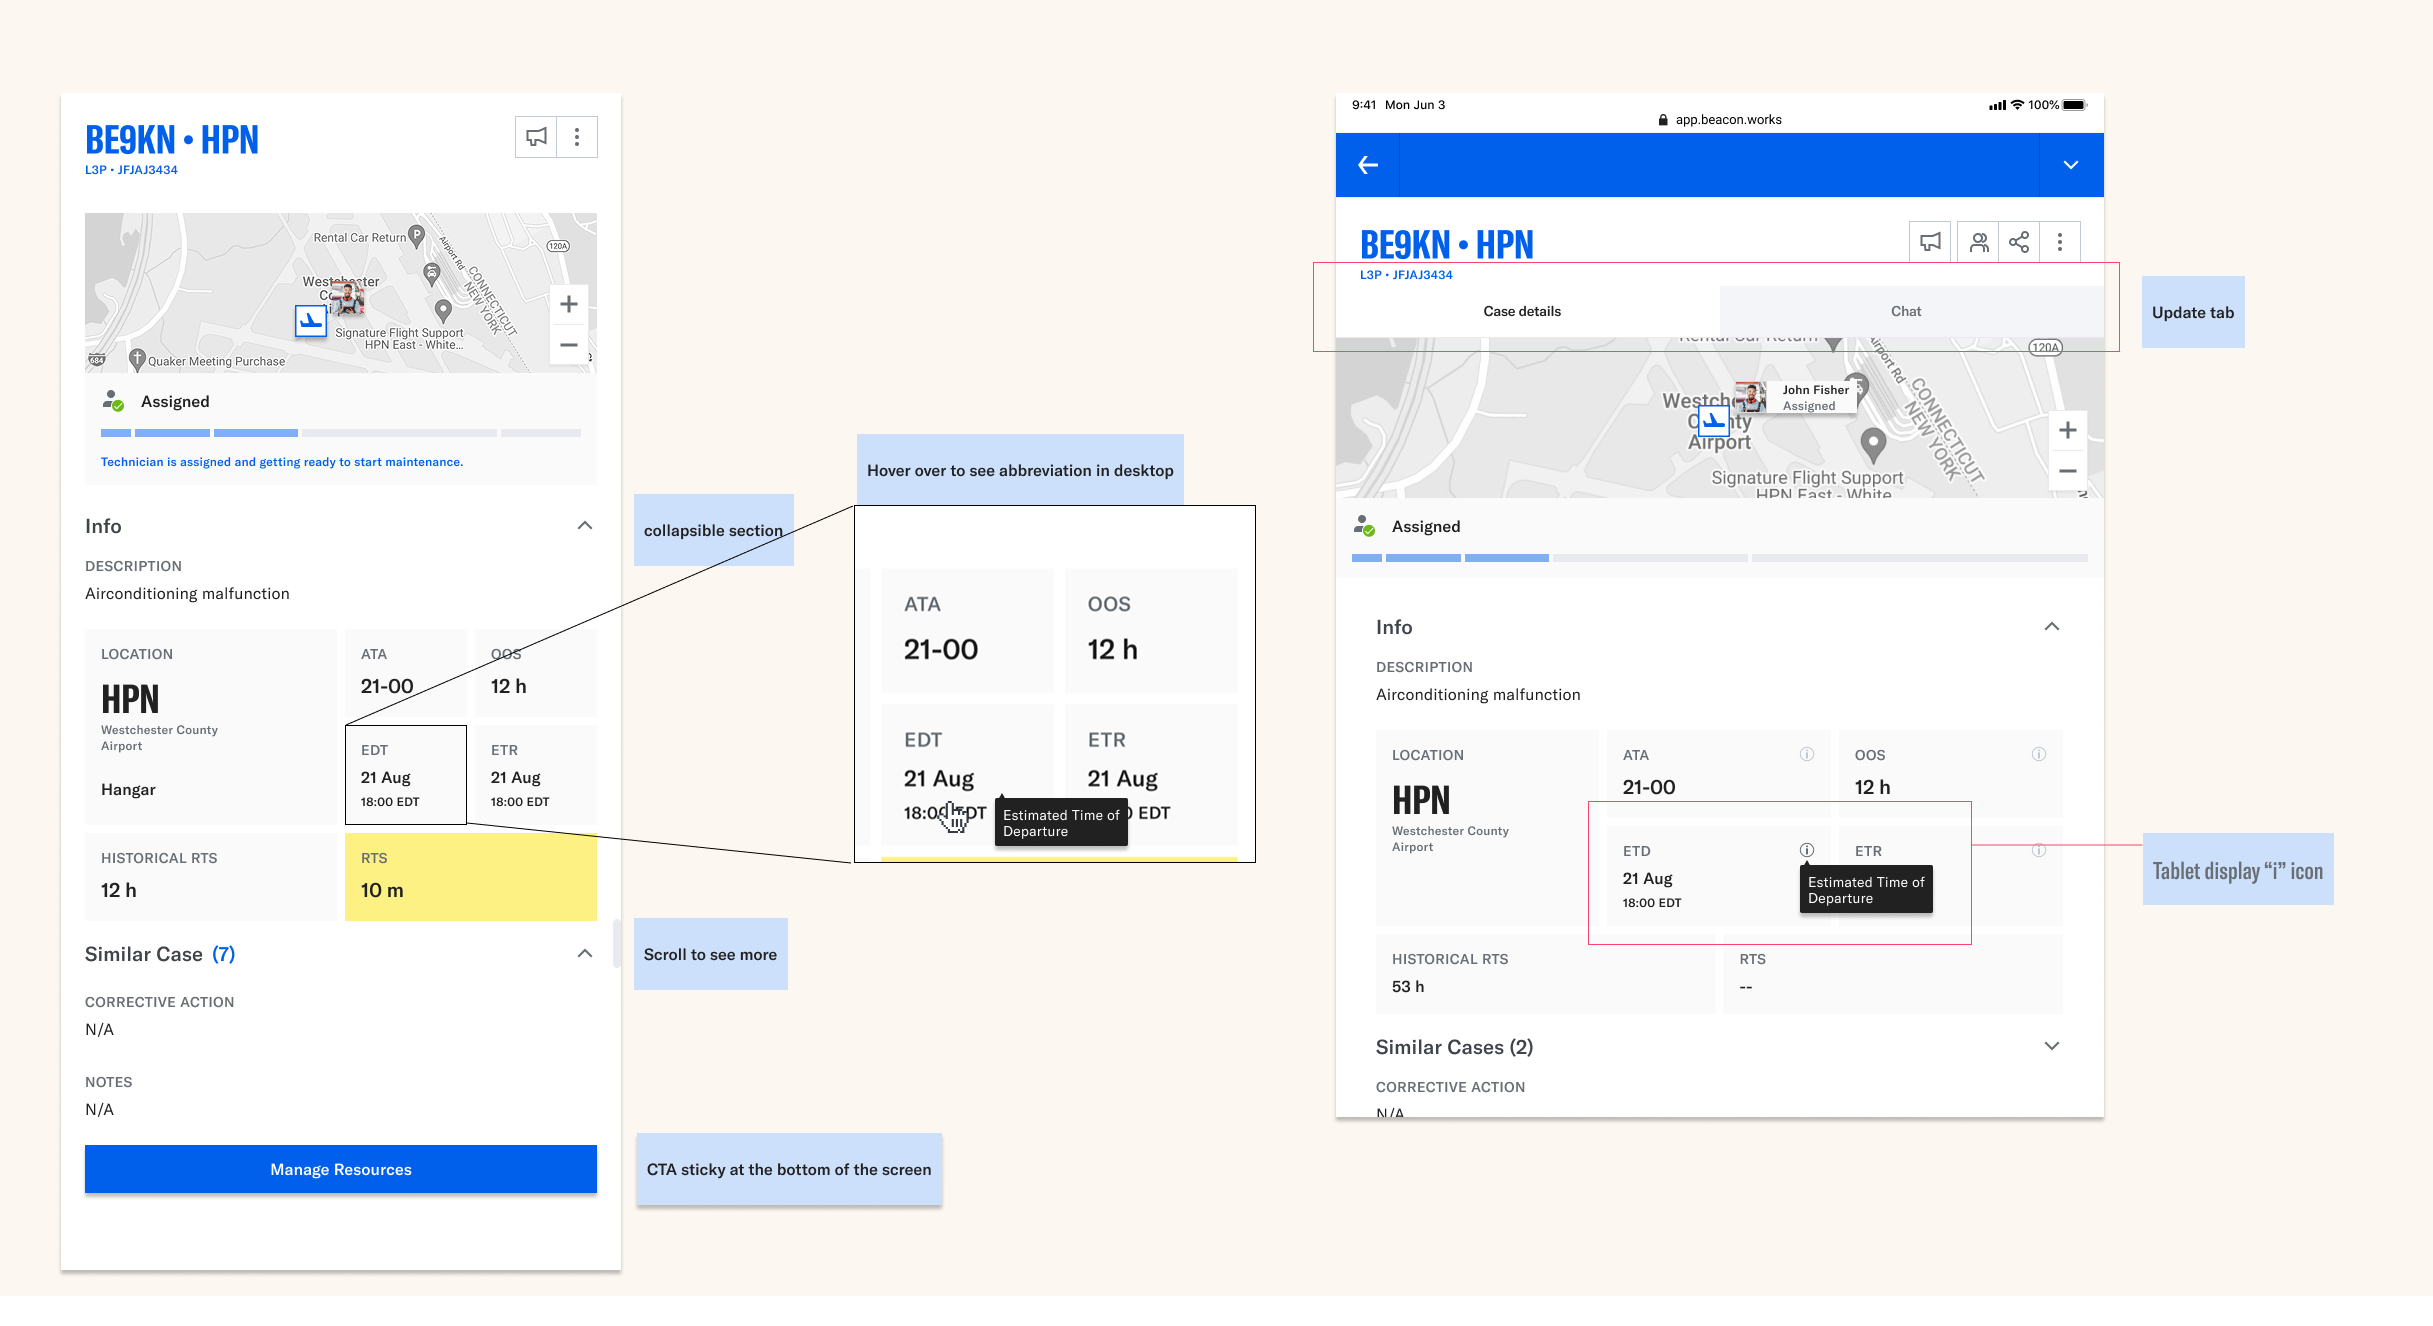
Task: Collapse the Info section in left panel
Action: click(585, 526)
